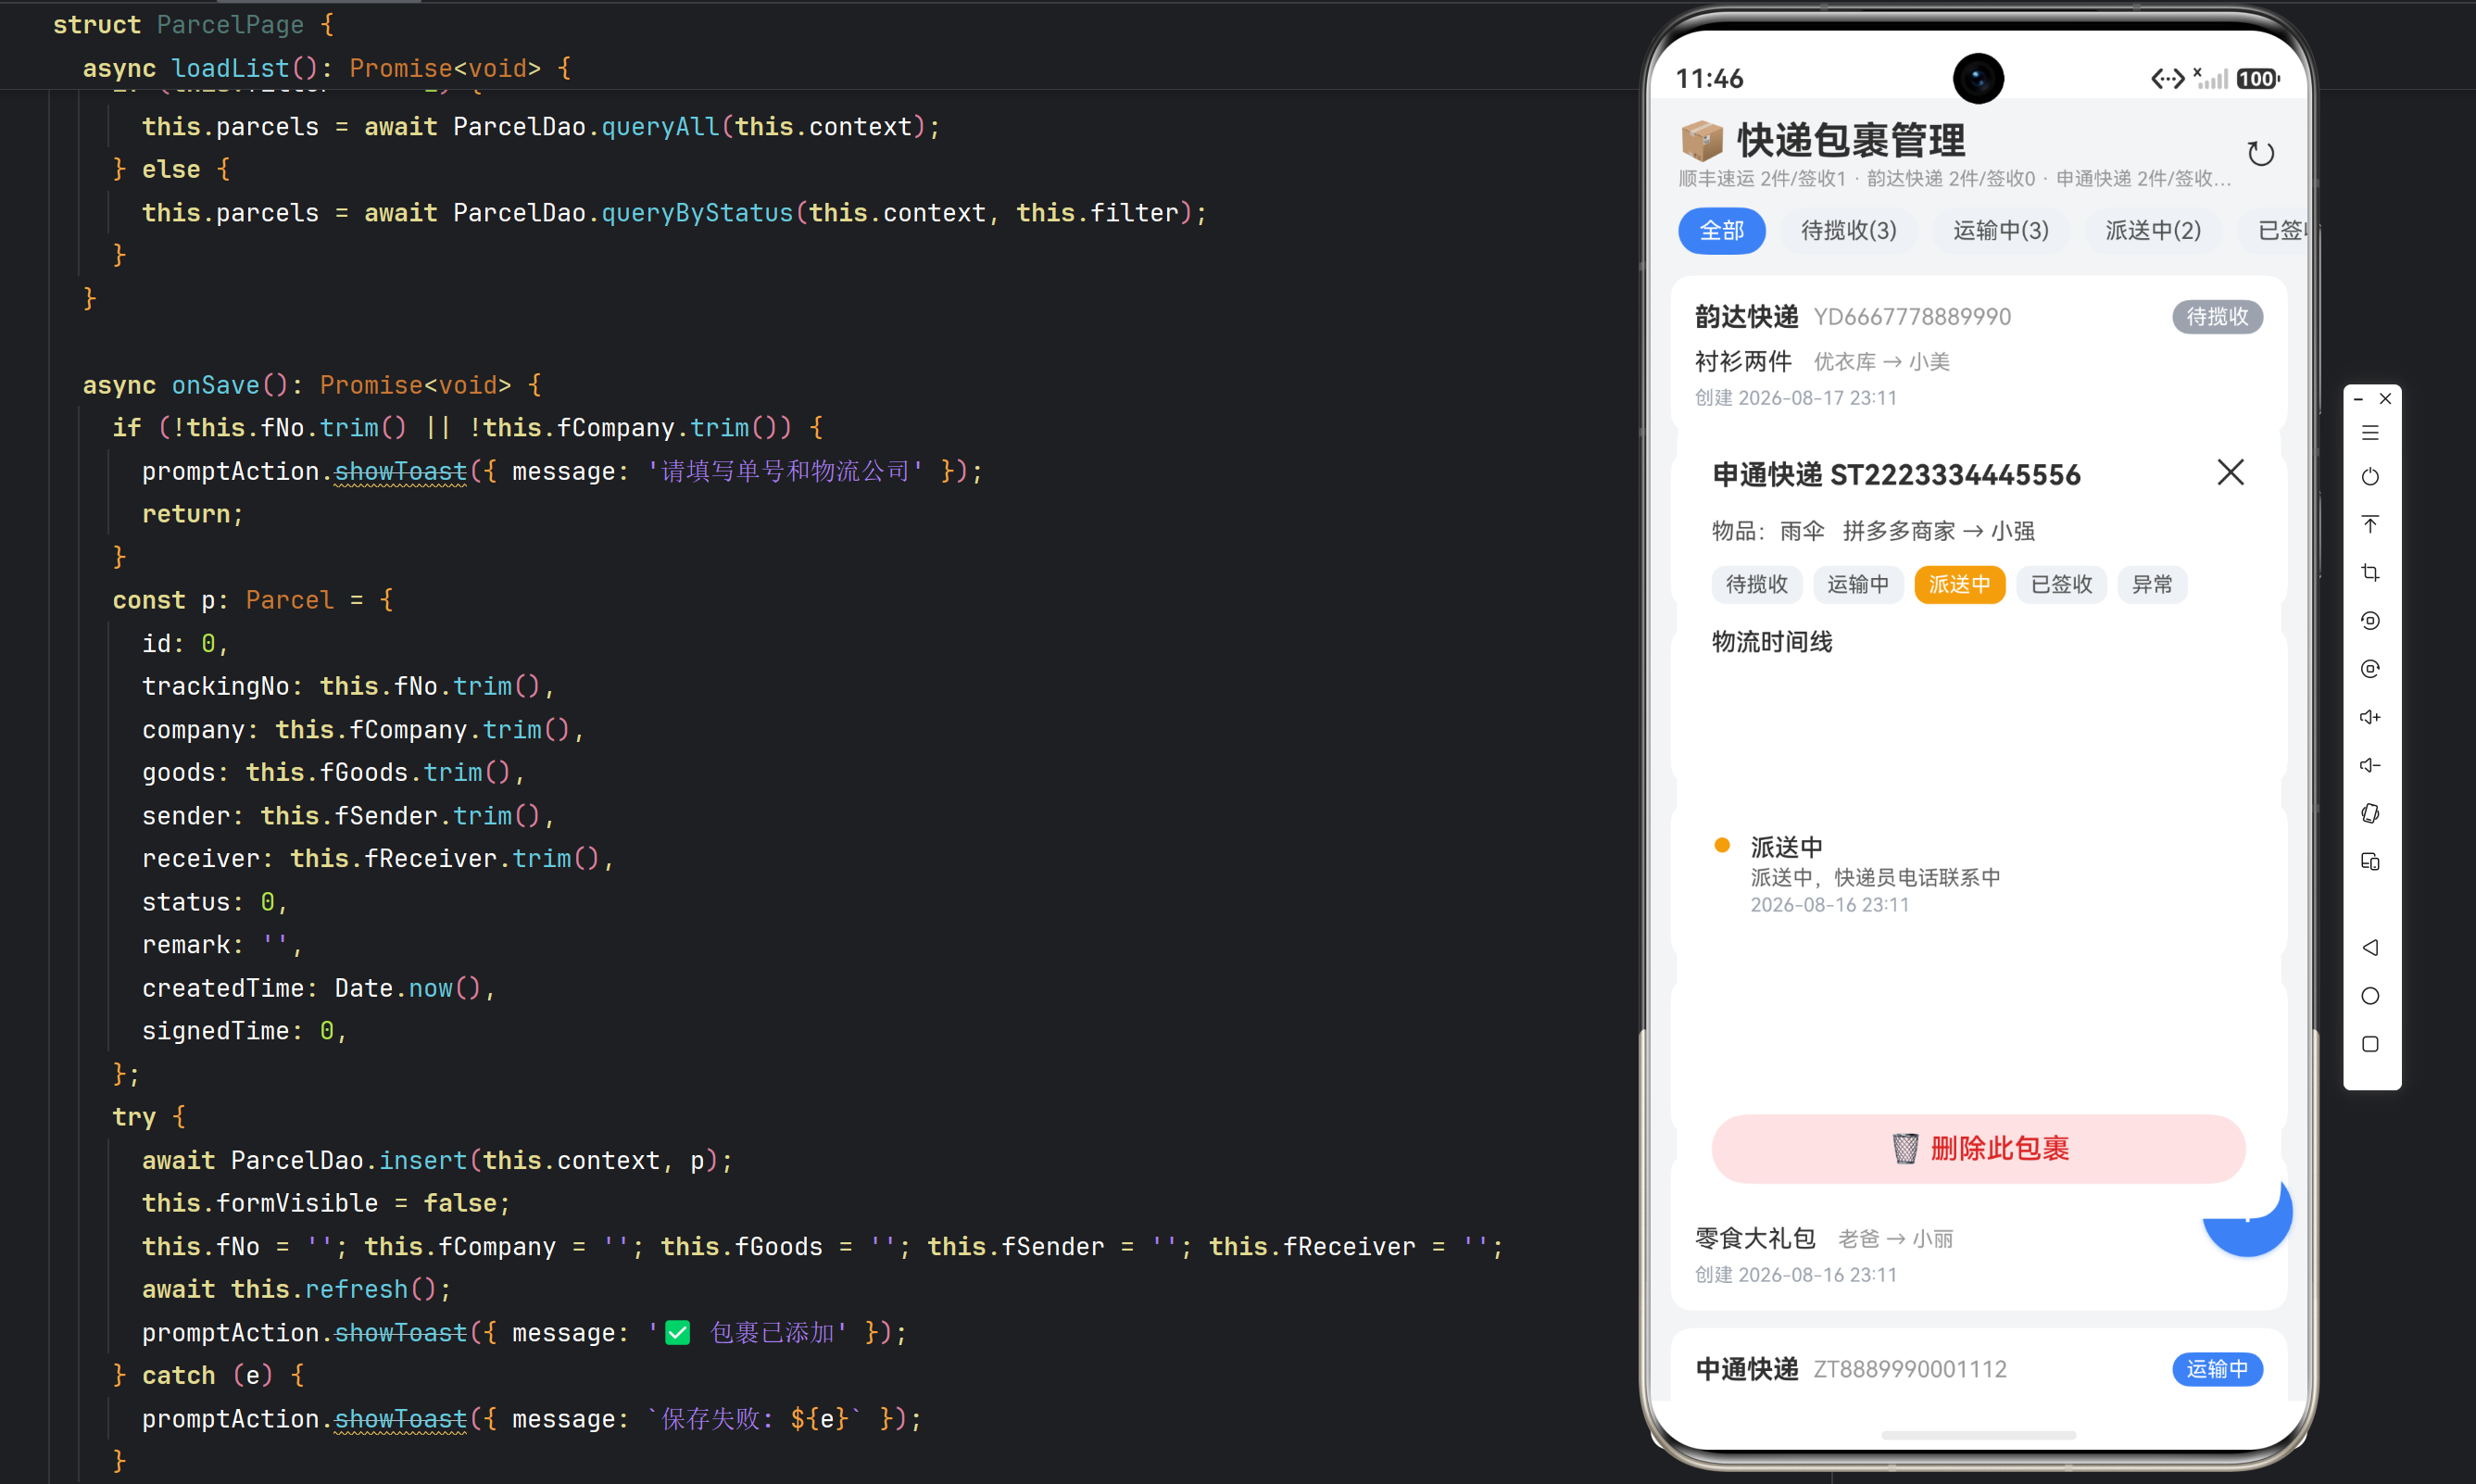This screenshot has width=2476, height=1484.
Task: Tap the package box icon beside the title
Action: [x=1702, y=140]
